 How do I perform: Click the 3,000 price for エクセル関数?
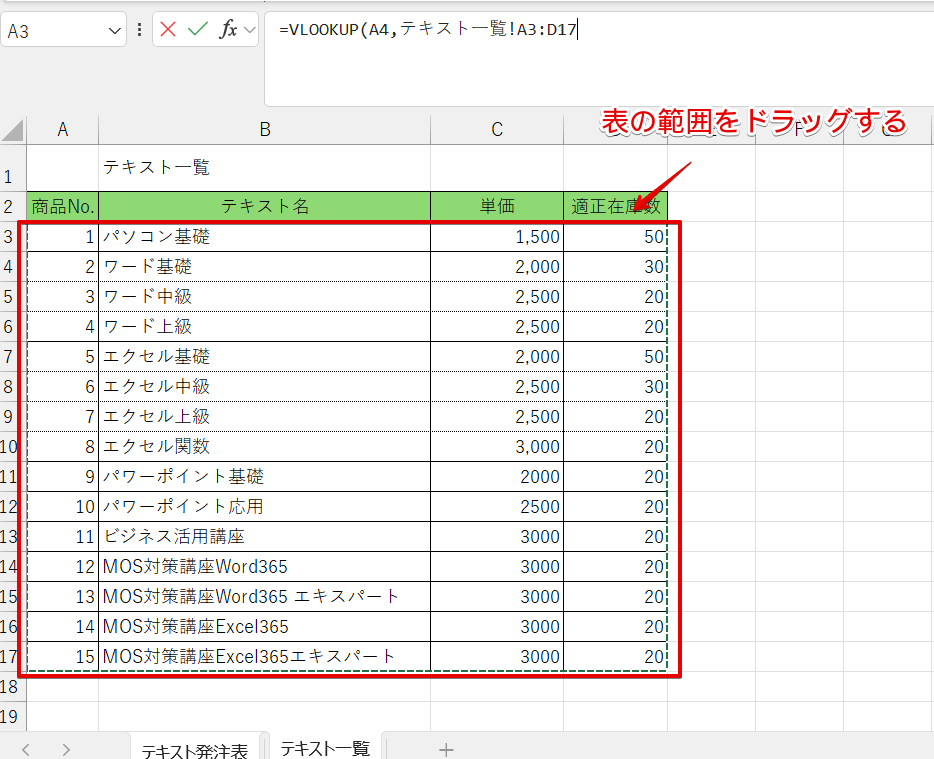pyautogui.click(x=497, y=446)
